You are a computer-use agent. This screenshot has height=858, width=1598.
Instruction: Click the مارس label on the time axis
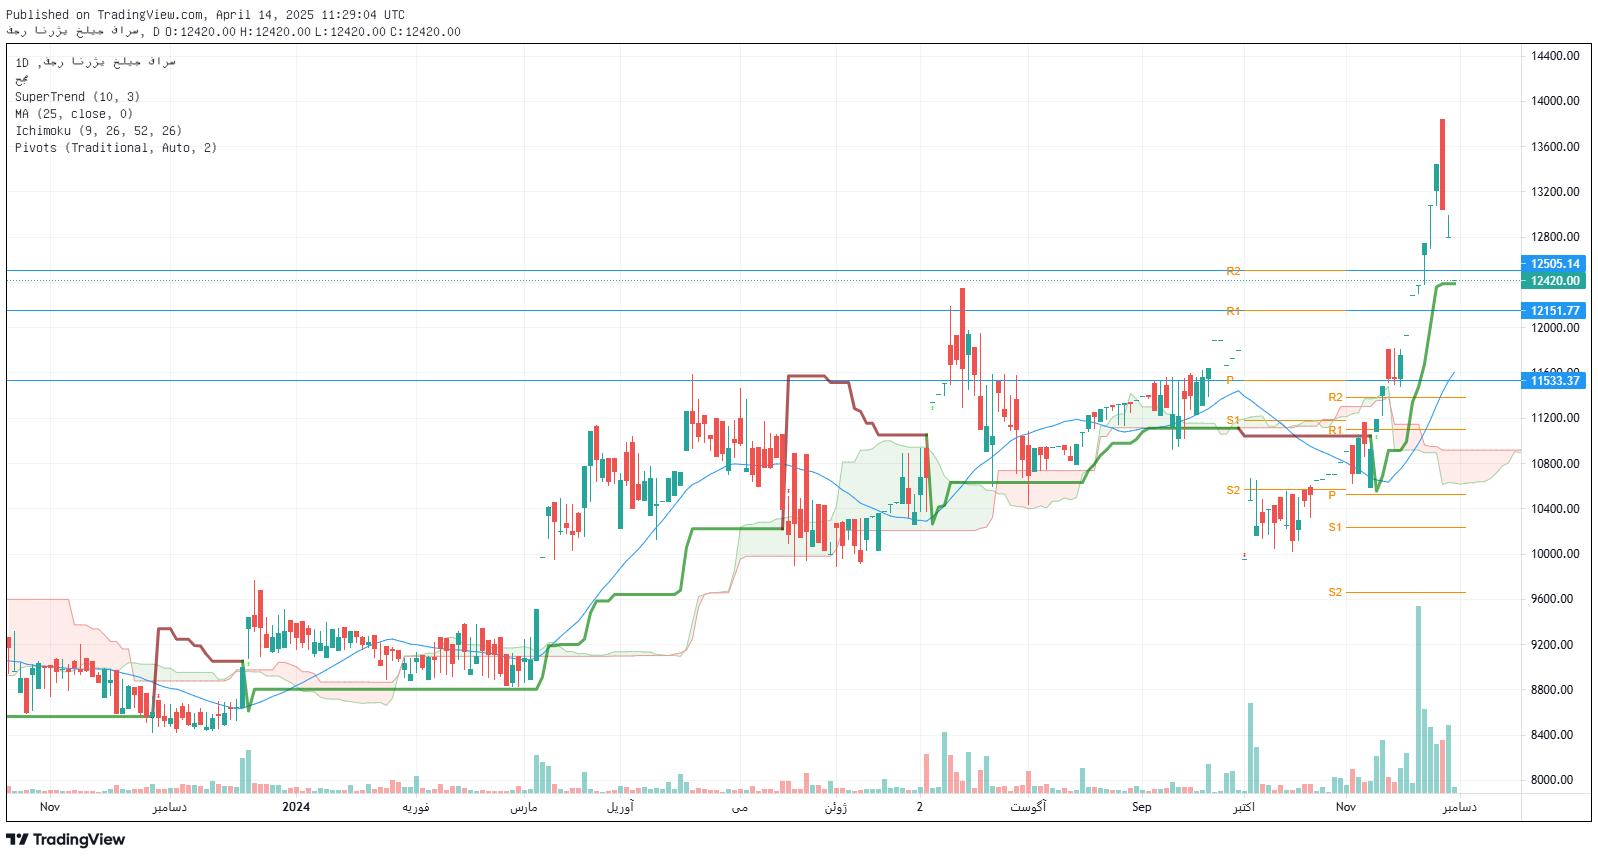pyautogui.click(x=524, y=807)
